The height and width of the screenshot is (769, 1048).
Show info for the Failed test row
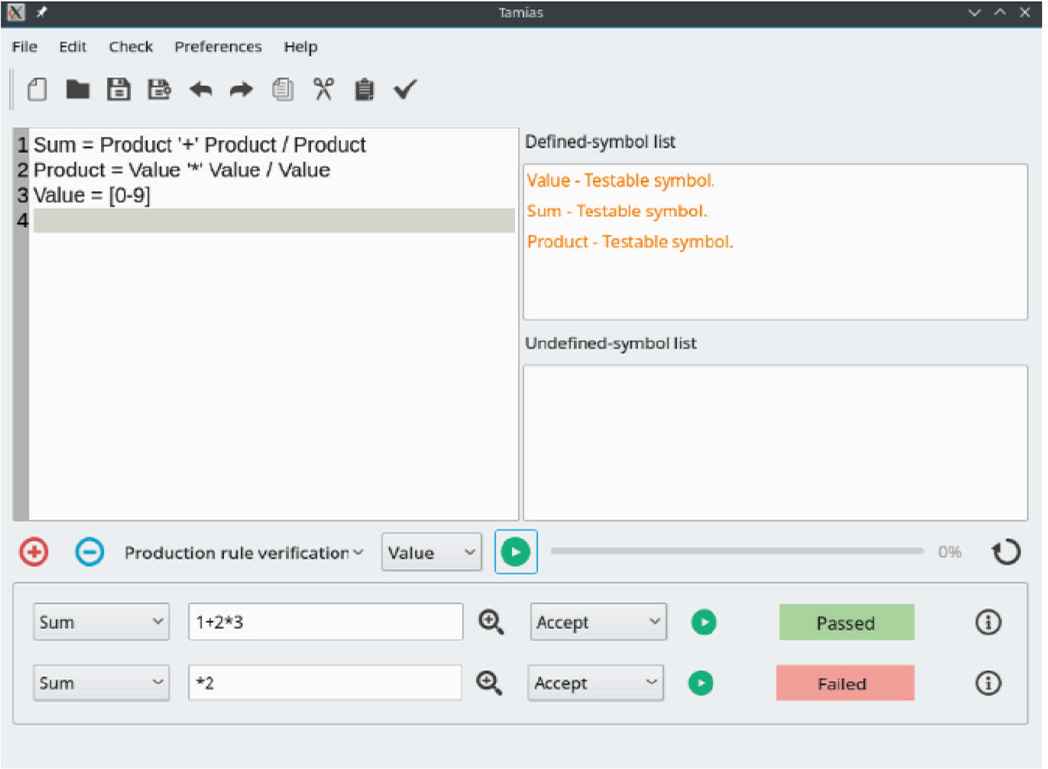coord(987,683)
